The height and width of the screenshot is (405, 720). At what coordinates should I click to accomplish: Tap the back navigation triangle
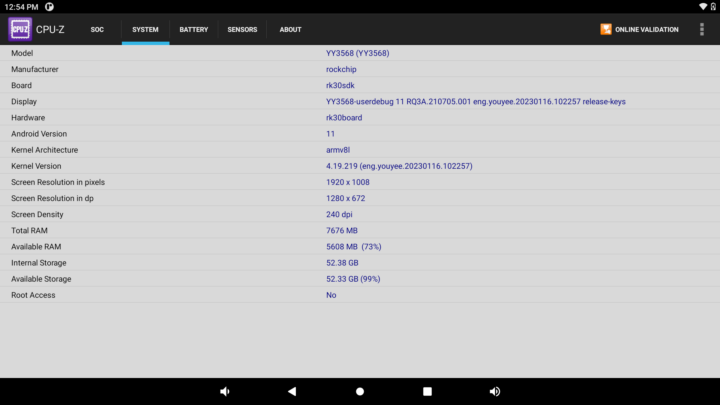(x=292, y=391)
